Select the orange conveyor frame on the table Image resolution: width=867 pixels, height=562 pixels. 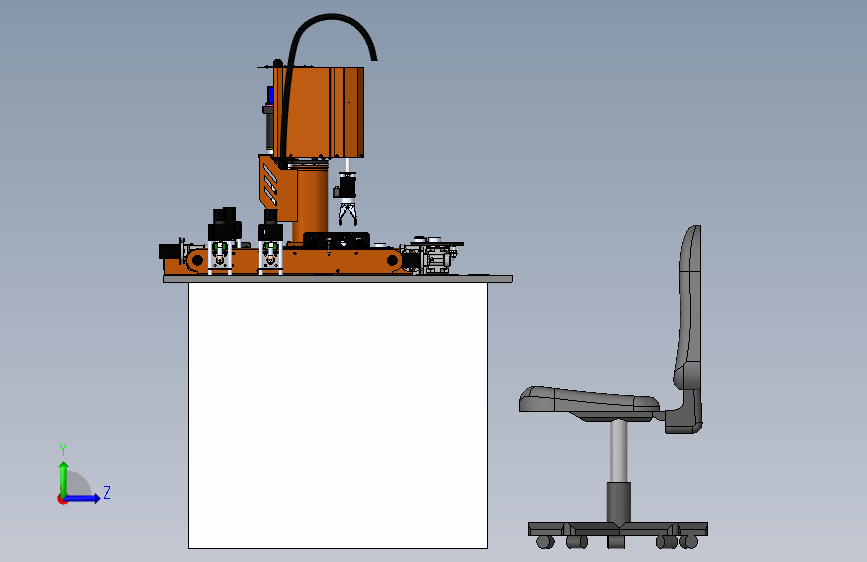coord(293,261)
